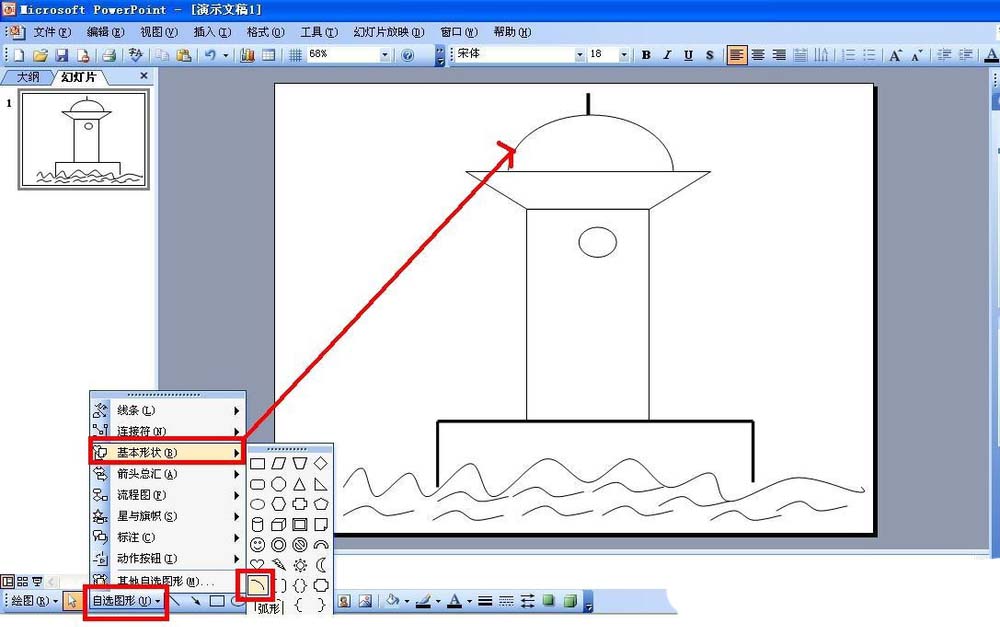Select slide 1 thumbnail in the slides pane

84,140
